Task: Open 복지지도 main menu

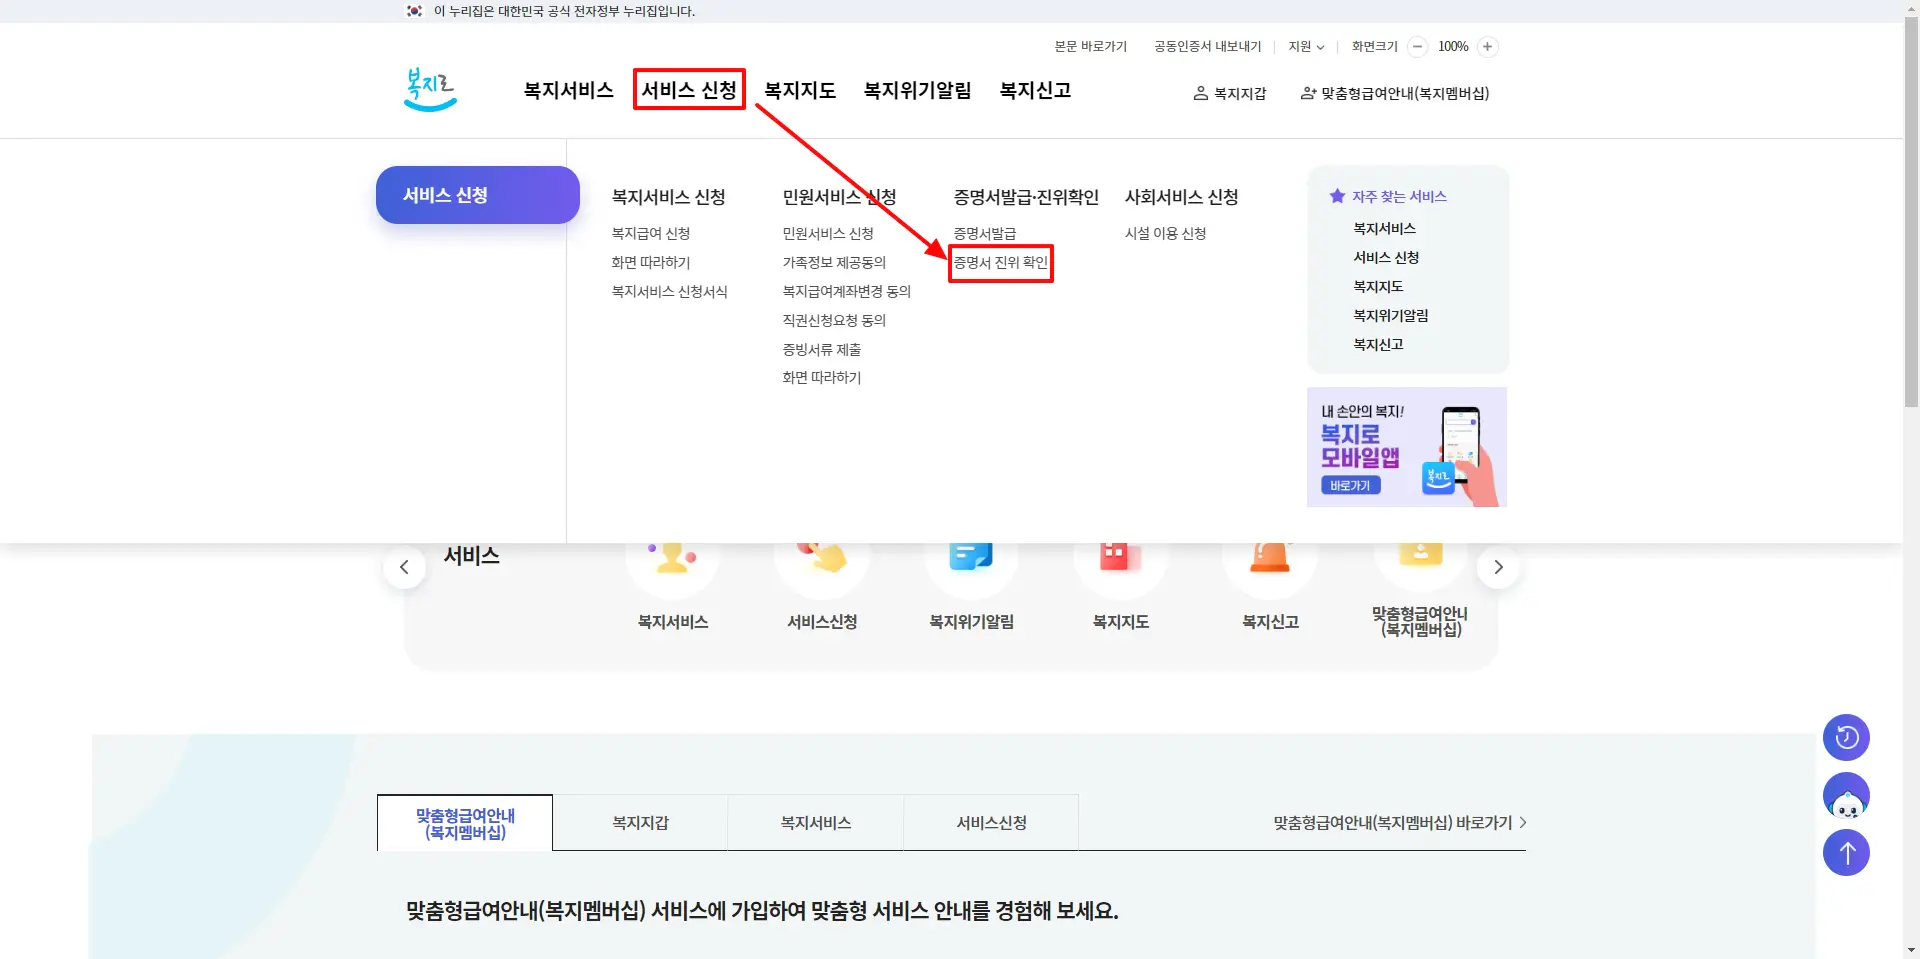Action: (799, 90)
